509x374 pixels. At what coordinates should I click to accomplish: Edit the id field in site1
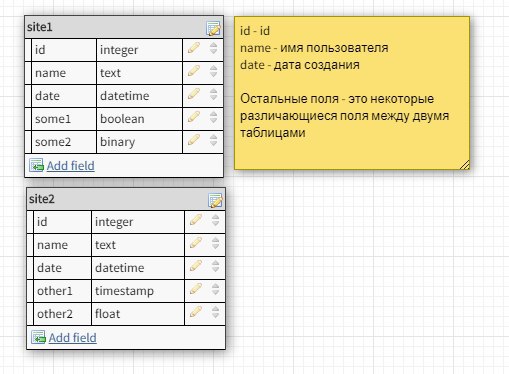(x=194, y=48)
